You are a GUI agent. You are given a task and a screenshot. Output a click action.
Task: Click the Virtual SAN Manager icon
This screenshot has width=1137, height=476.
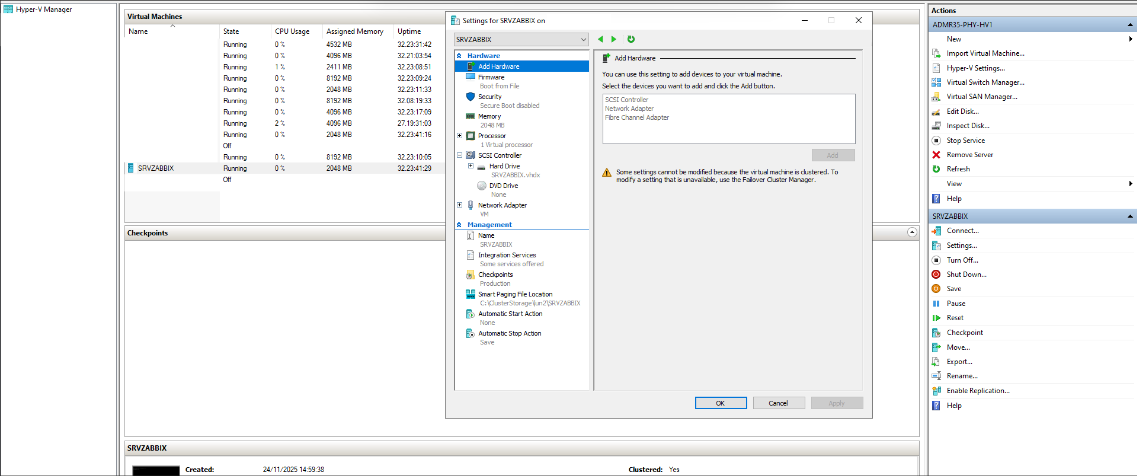935,97
